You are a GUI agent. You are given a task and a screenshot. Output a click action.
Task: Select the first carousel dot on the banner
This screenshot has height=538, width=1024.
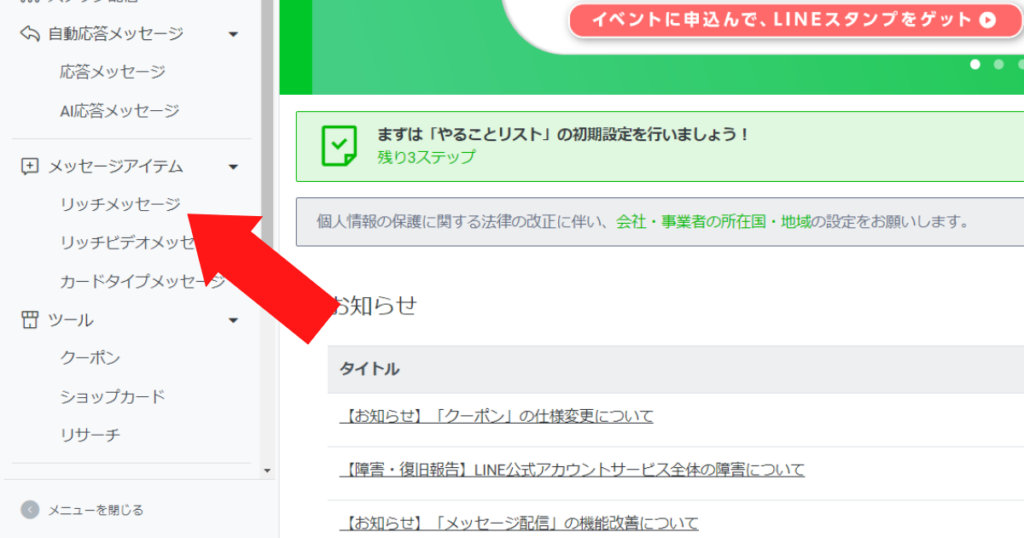[975, 64]
